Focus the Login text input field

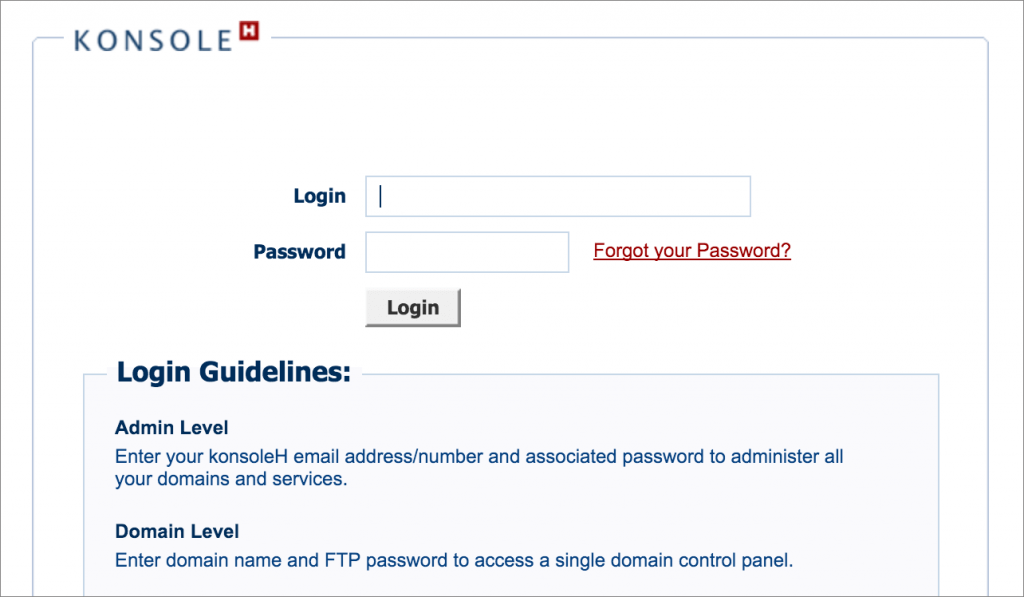558,196
